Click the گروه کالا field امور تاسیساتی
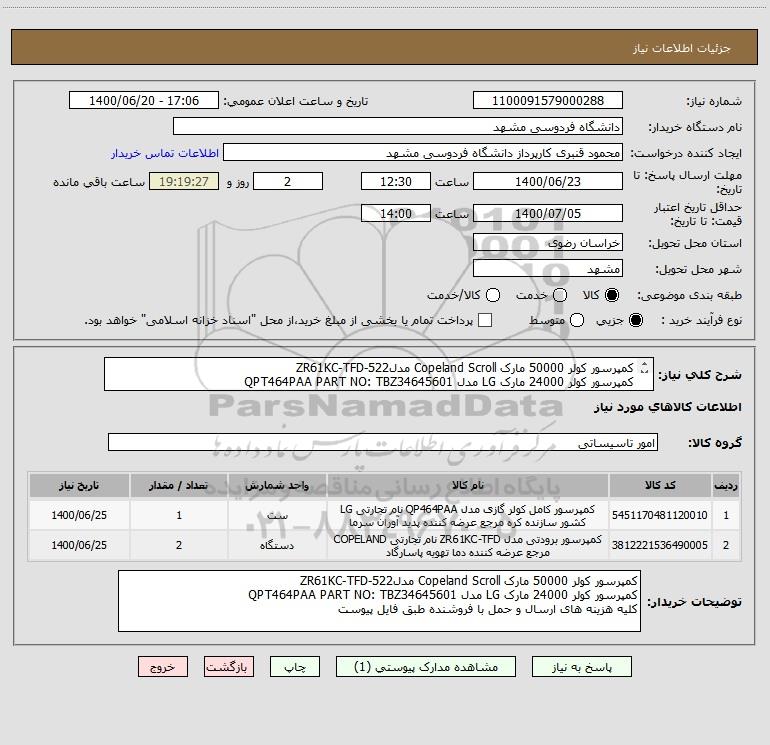Screen dimensions: 770x745 383,442
